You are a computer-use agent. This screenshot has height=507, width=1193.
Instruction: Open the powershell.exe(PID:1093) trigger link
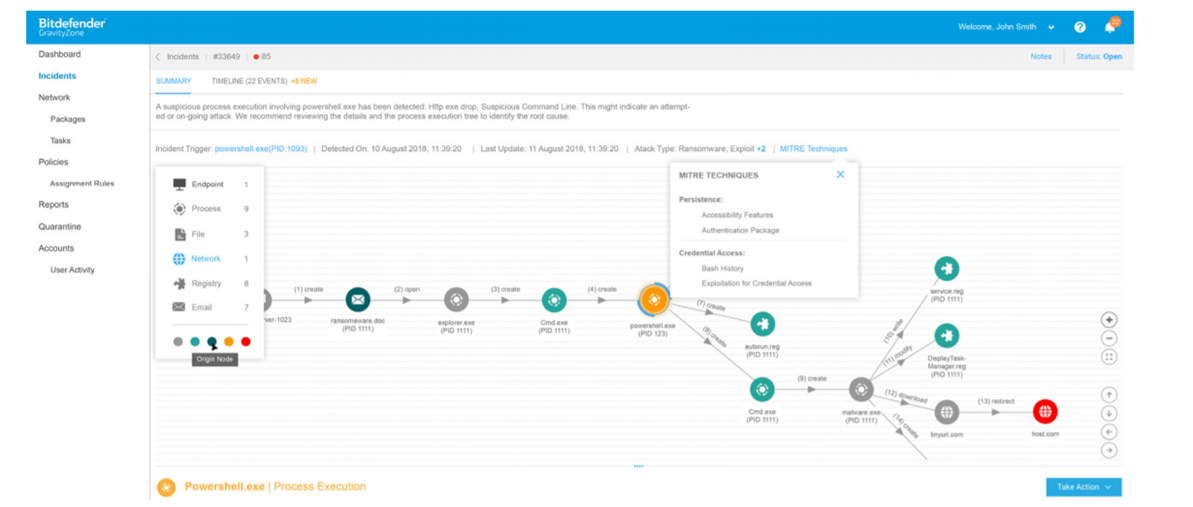pyautogui.click(x=261, y=149)
